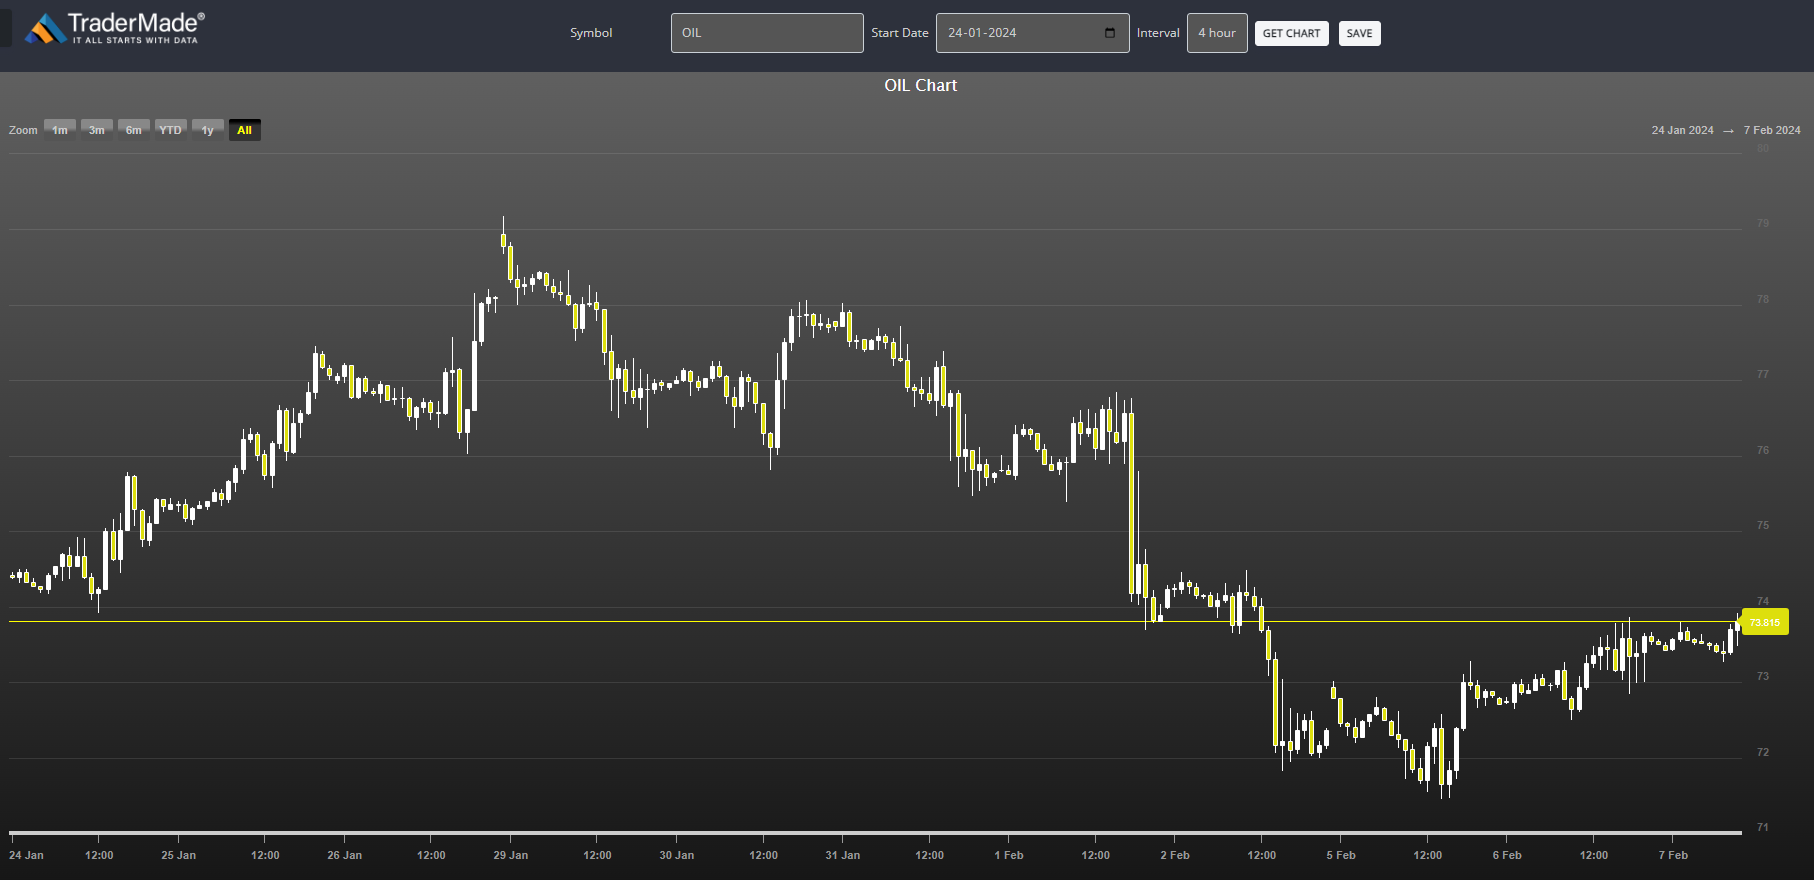Click the GET CHART button
1814x880 pixels.
(1291, 33)
